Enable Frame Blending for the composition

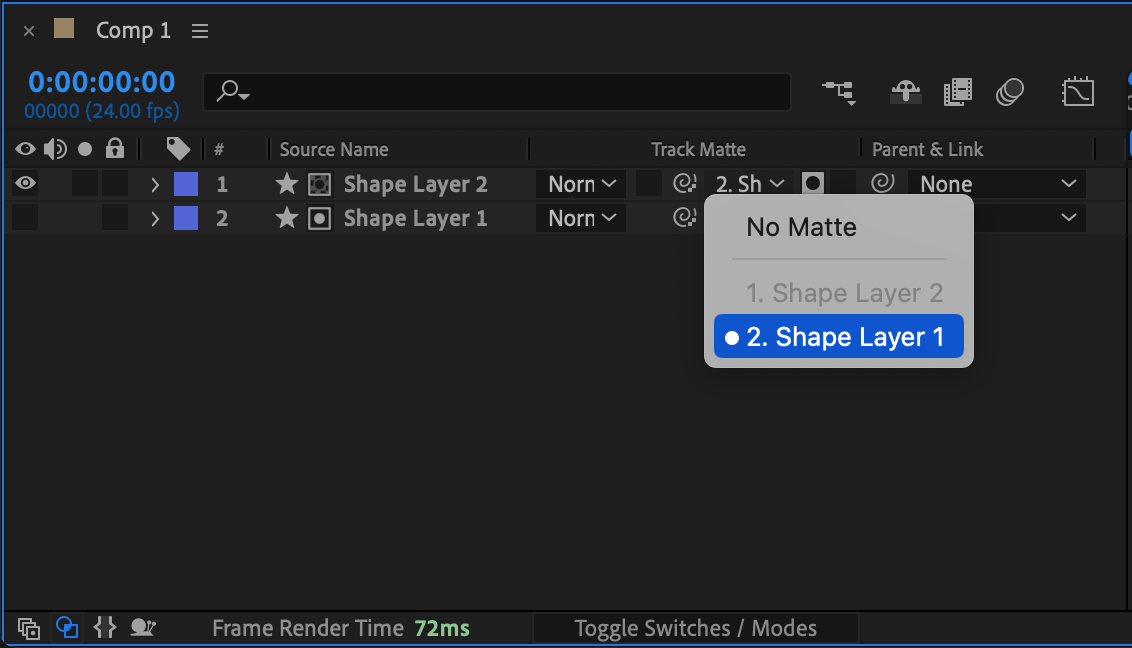pos(957,93)
